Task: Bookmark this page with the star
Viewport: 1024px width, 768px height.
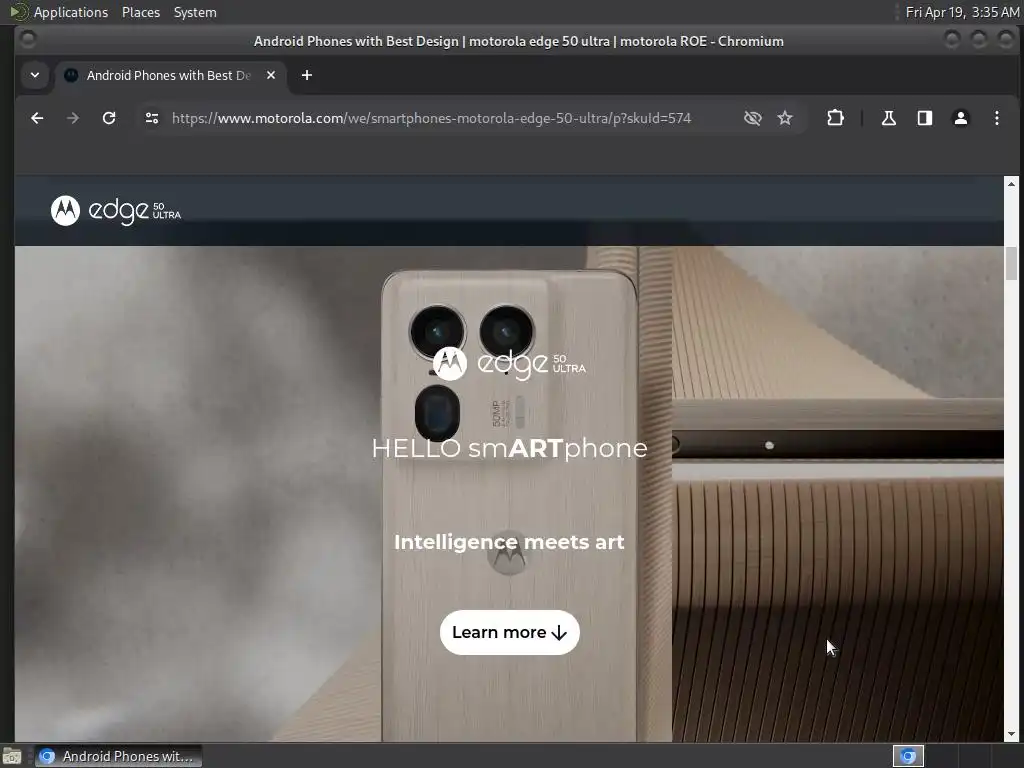Action: [785, 118]
